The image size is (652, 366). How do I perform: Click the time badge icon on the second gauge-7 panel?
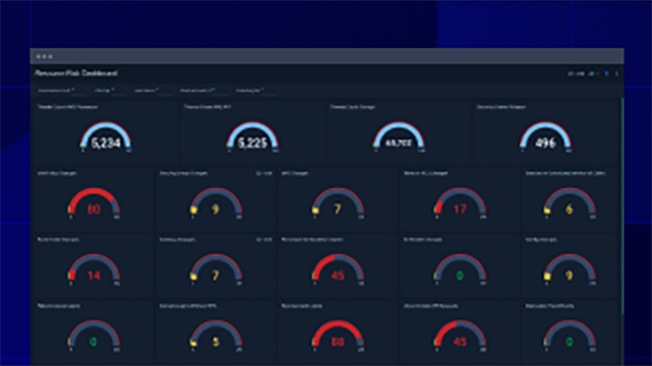point(264,240)
